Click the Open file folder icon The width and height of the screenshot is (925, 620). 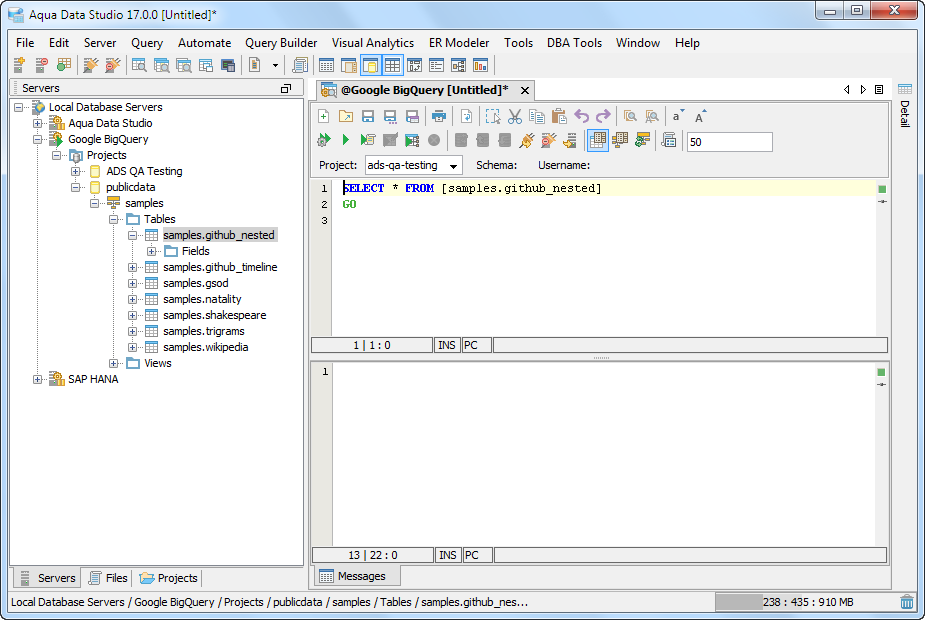point(346,116)
